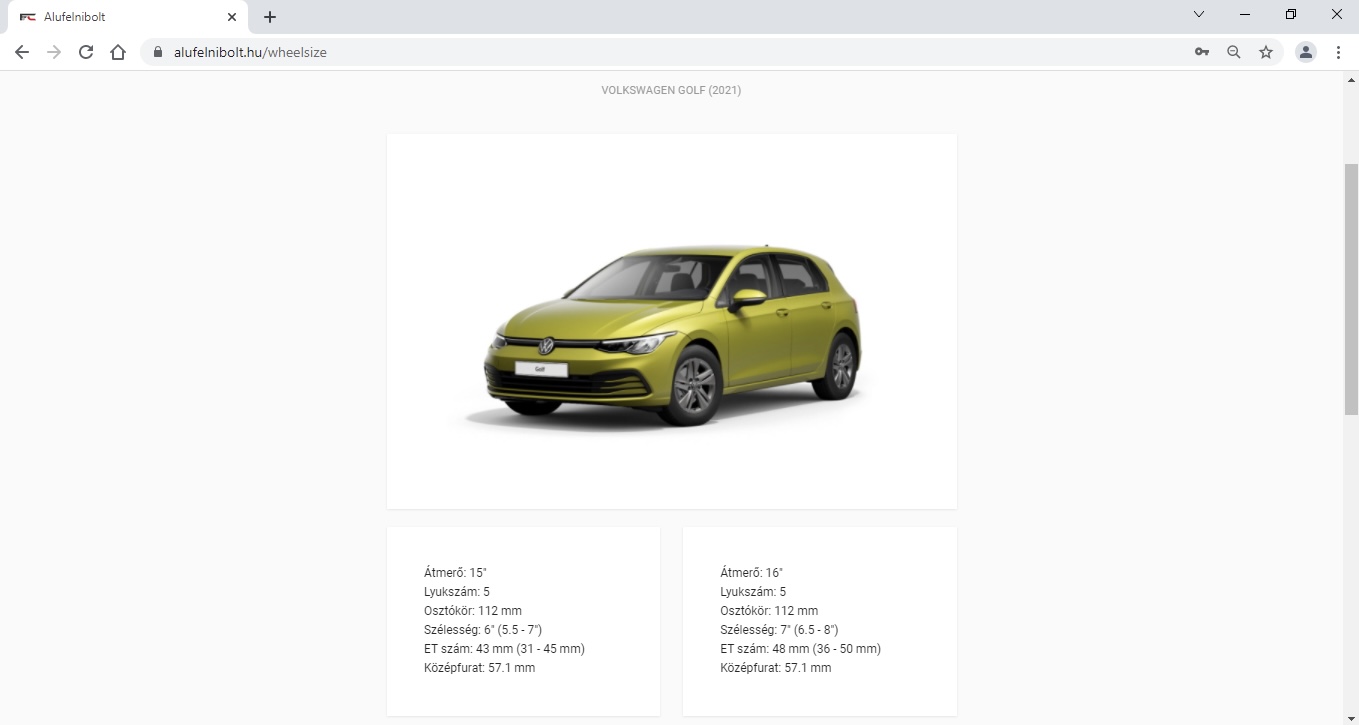
Task: Open Chrome three-dot menu
Action: click(x=1338, y=52)
